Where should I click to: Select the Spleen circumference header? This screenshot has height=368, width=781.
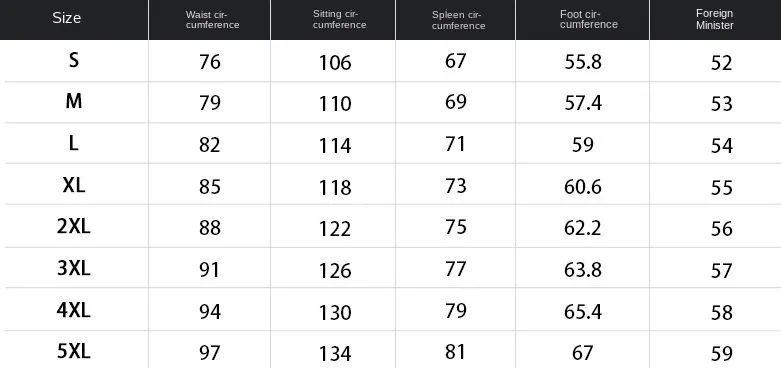click(458, 20)
